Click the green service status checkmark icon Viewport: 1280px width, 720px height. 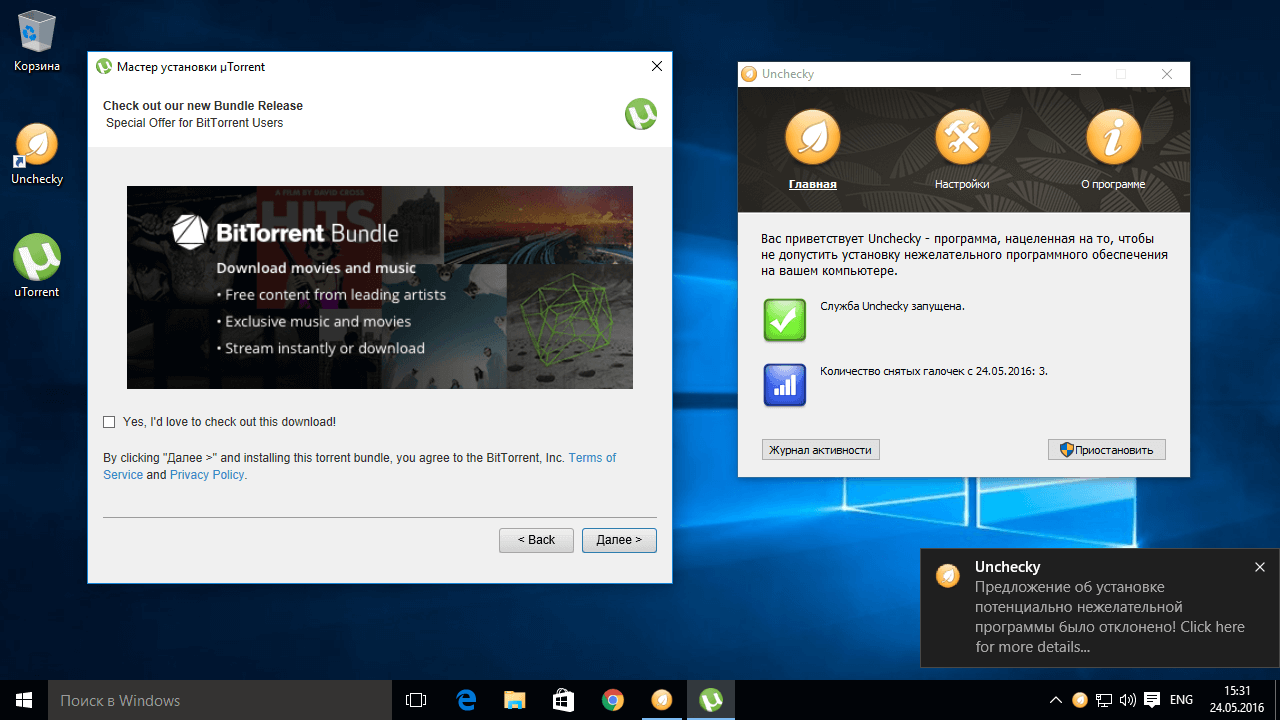(x=784, y=320)
